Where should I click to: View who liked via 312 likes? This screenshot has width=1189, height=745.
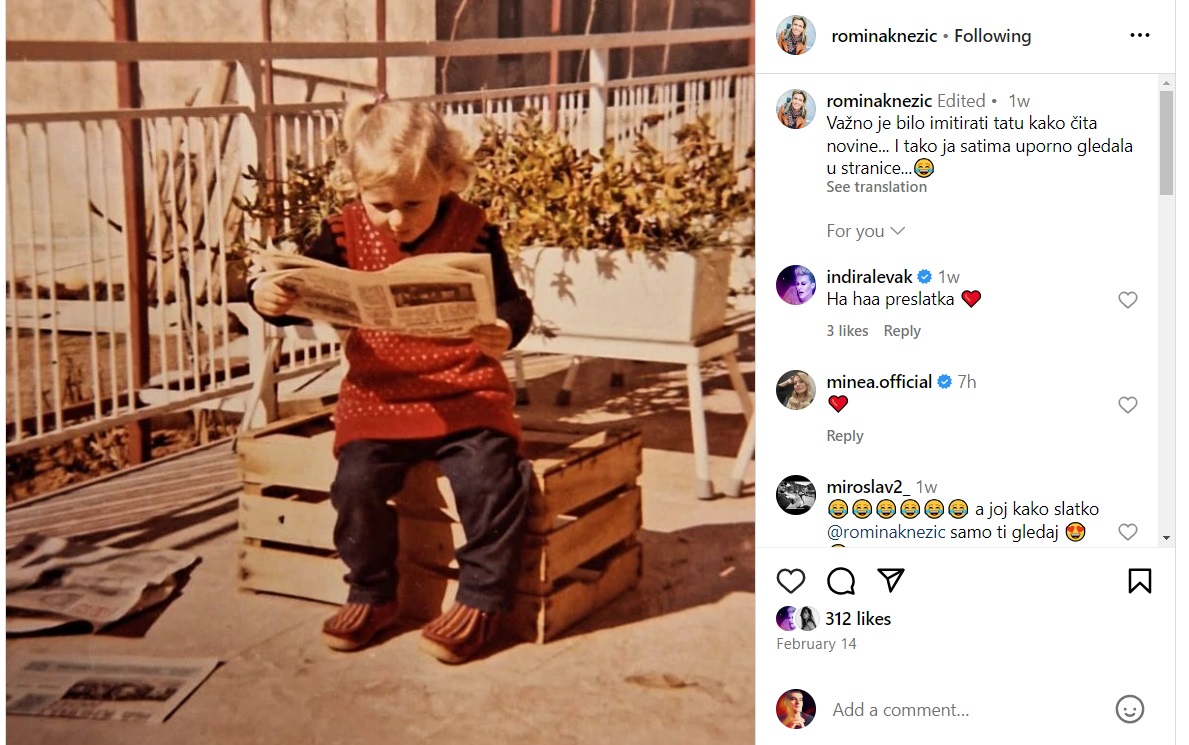[x=858, y=619]
